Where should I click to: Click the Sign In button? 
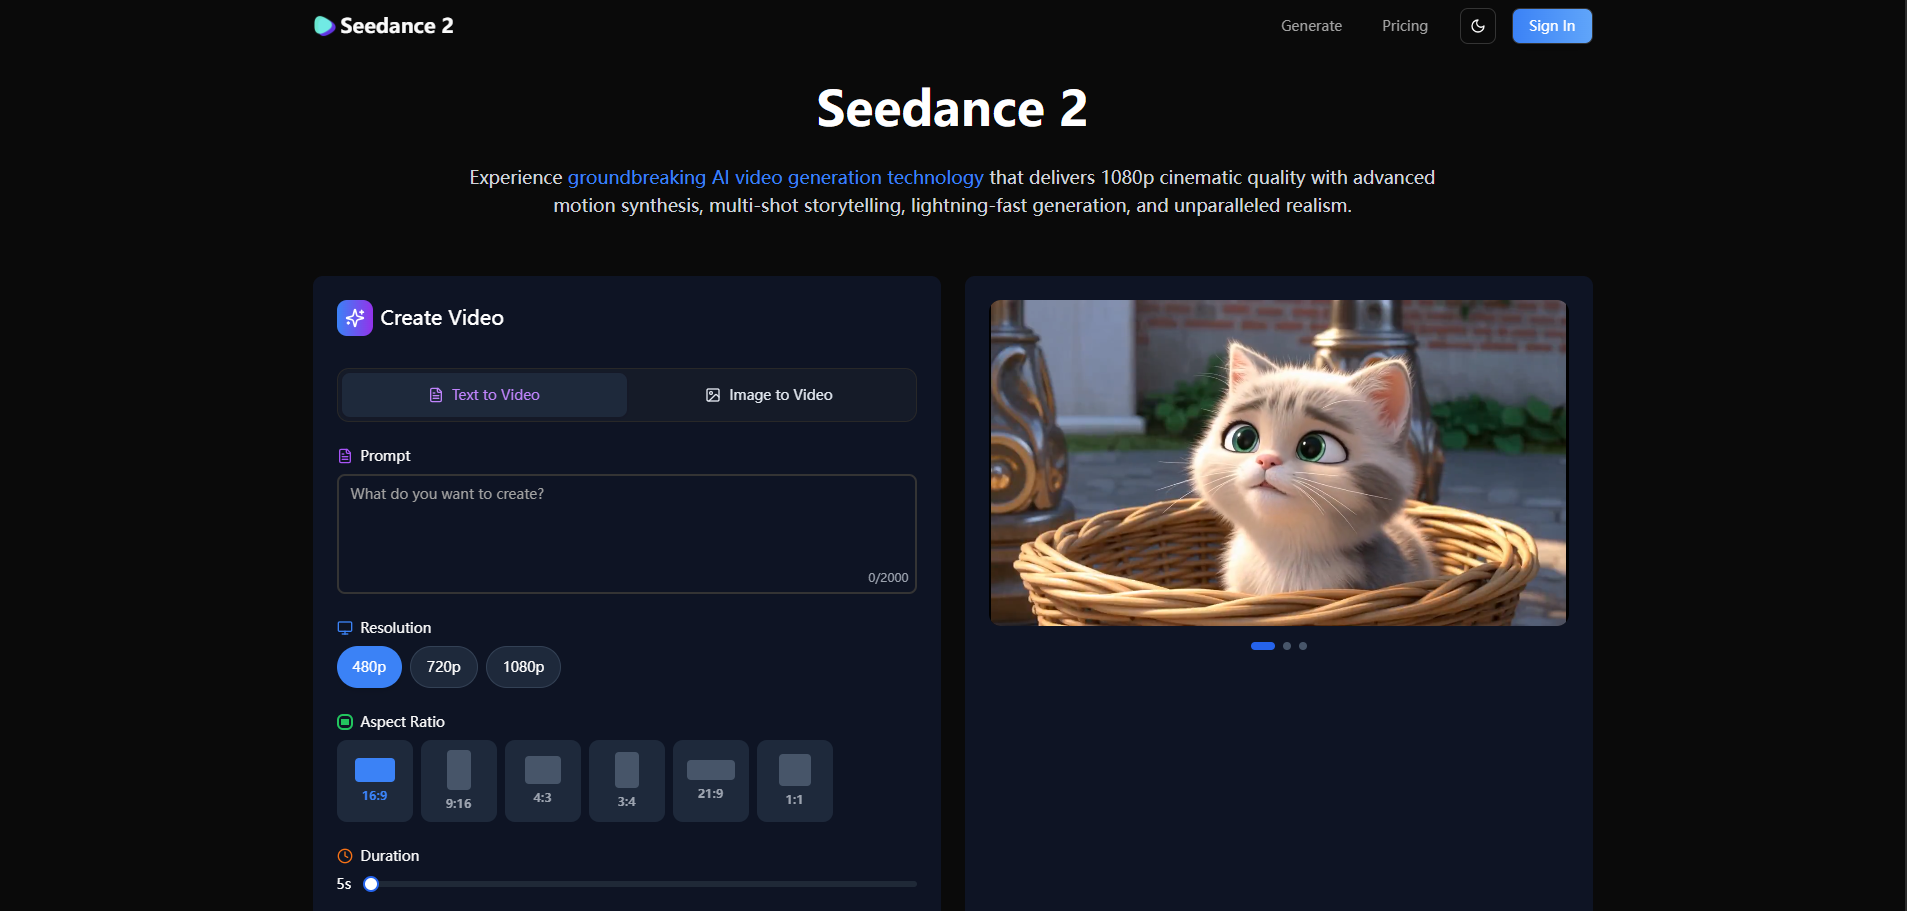point(1552,26)
